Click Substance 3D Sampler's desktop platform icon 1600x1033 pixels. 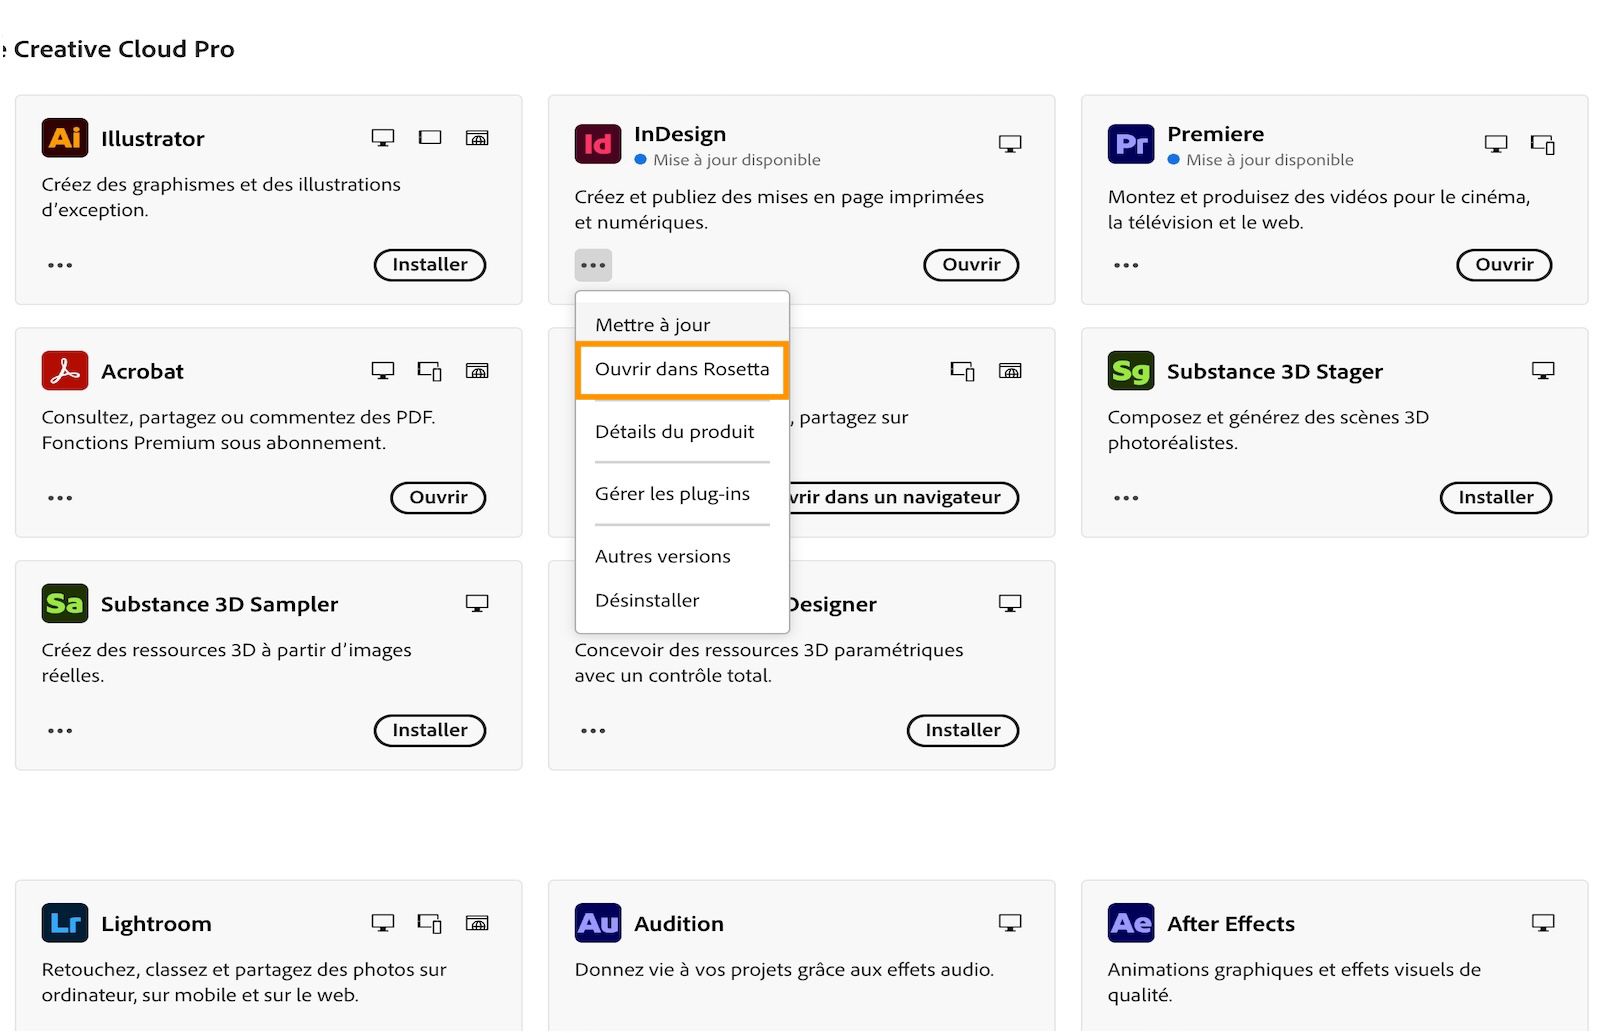(477, 603)
